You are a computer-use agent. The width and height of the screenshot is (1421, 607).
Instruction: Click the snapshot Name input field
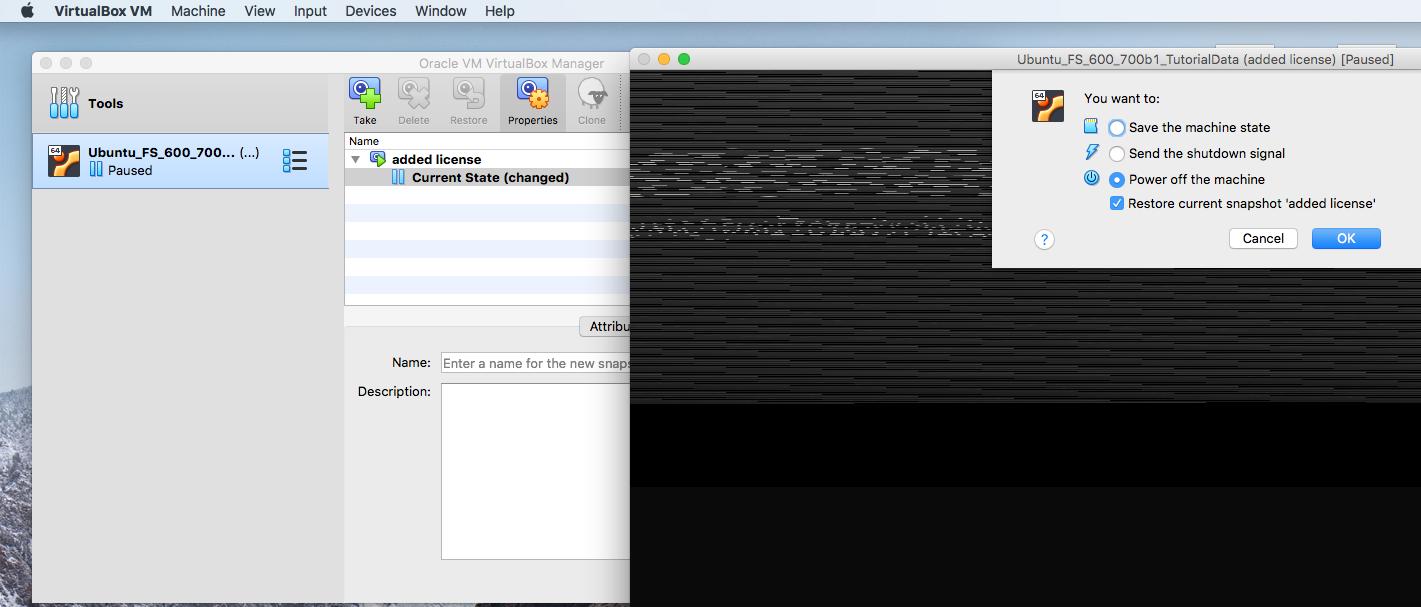click(535, 363)
